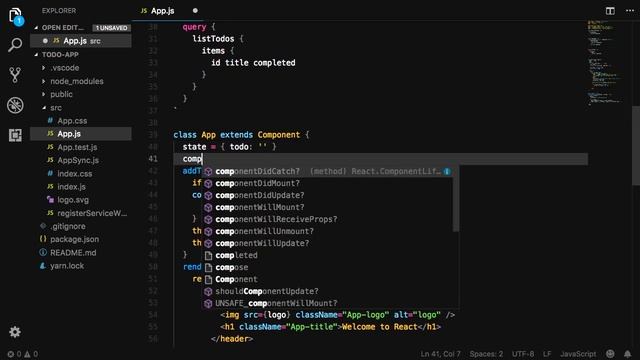Open the notifications bell
The image size is (640, 360).
pyautogui.click(x=627, y=354)
